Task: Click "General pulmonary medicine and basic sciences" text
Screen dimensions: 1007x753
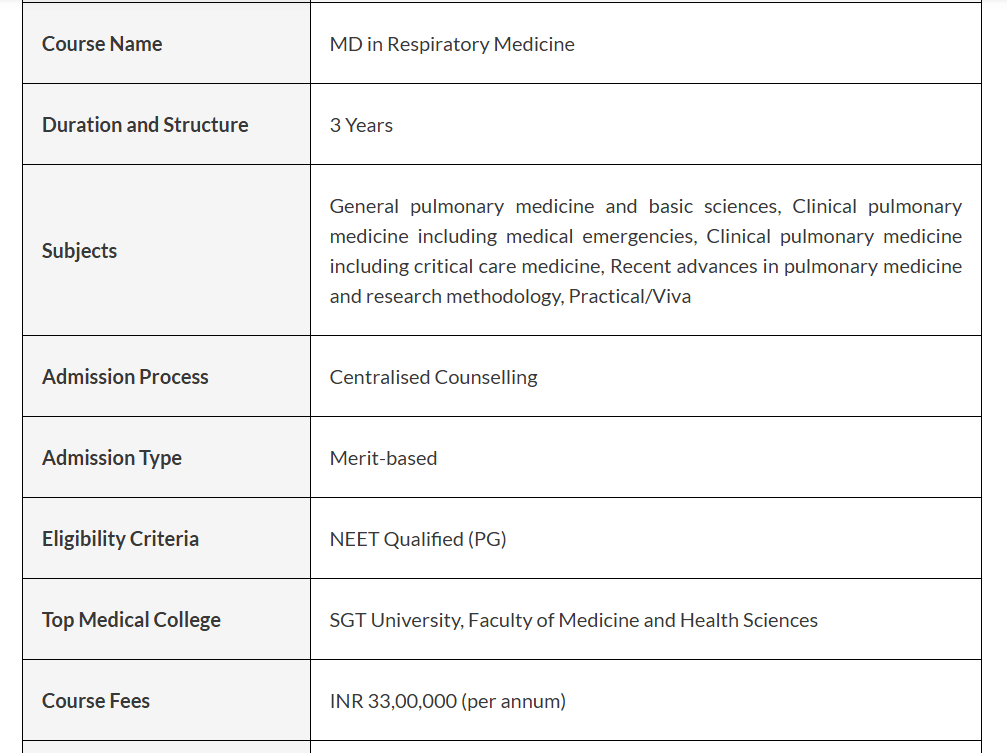Action: pos(554,207)
